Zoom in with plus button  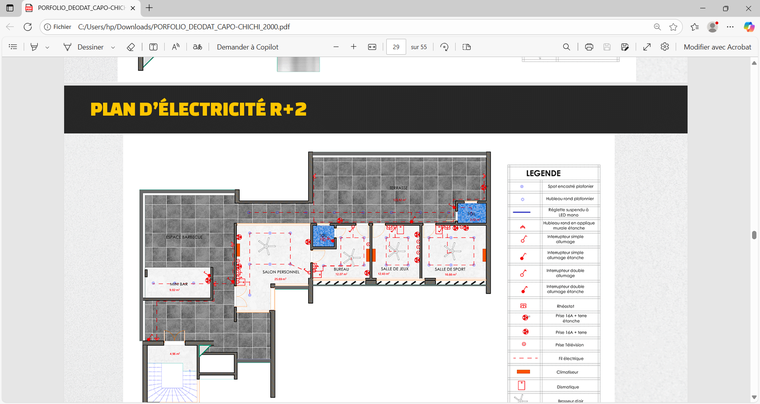(353, 47)
